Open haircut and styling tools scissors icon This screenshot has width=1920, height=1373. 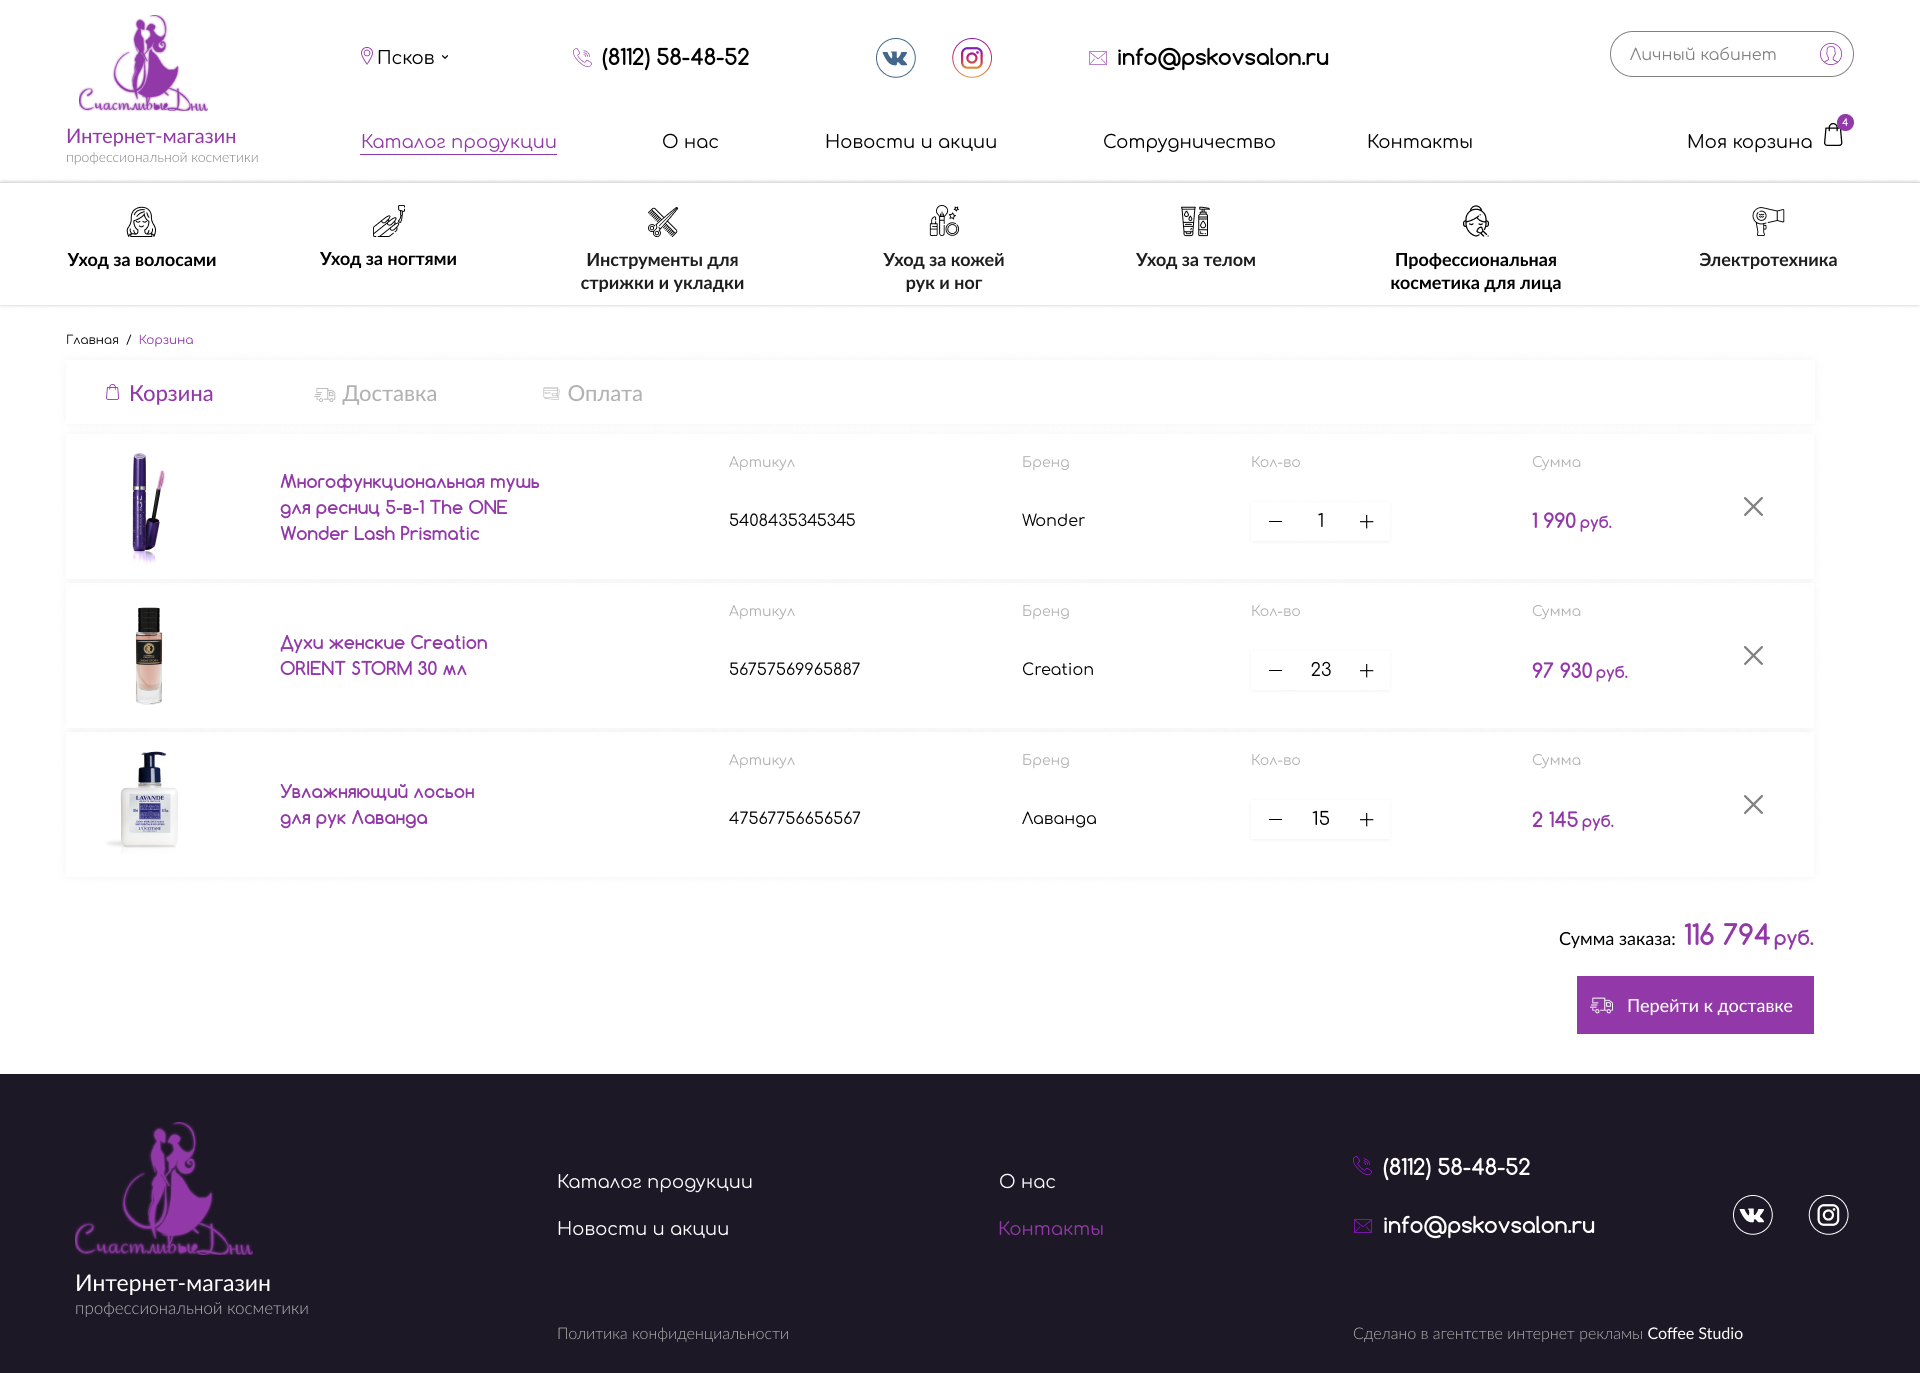click(662, 221)
